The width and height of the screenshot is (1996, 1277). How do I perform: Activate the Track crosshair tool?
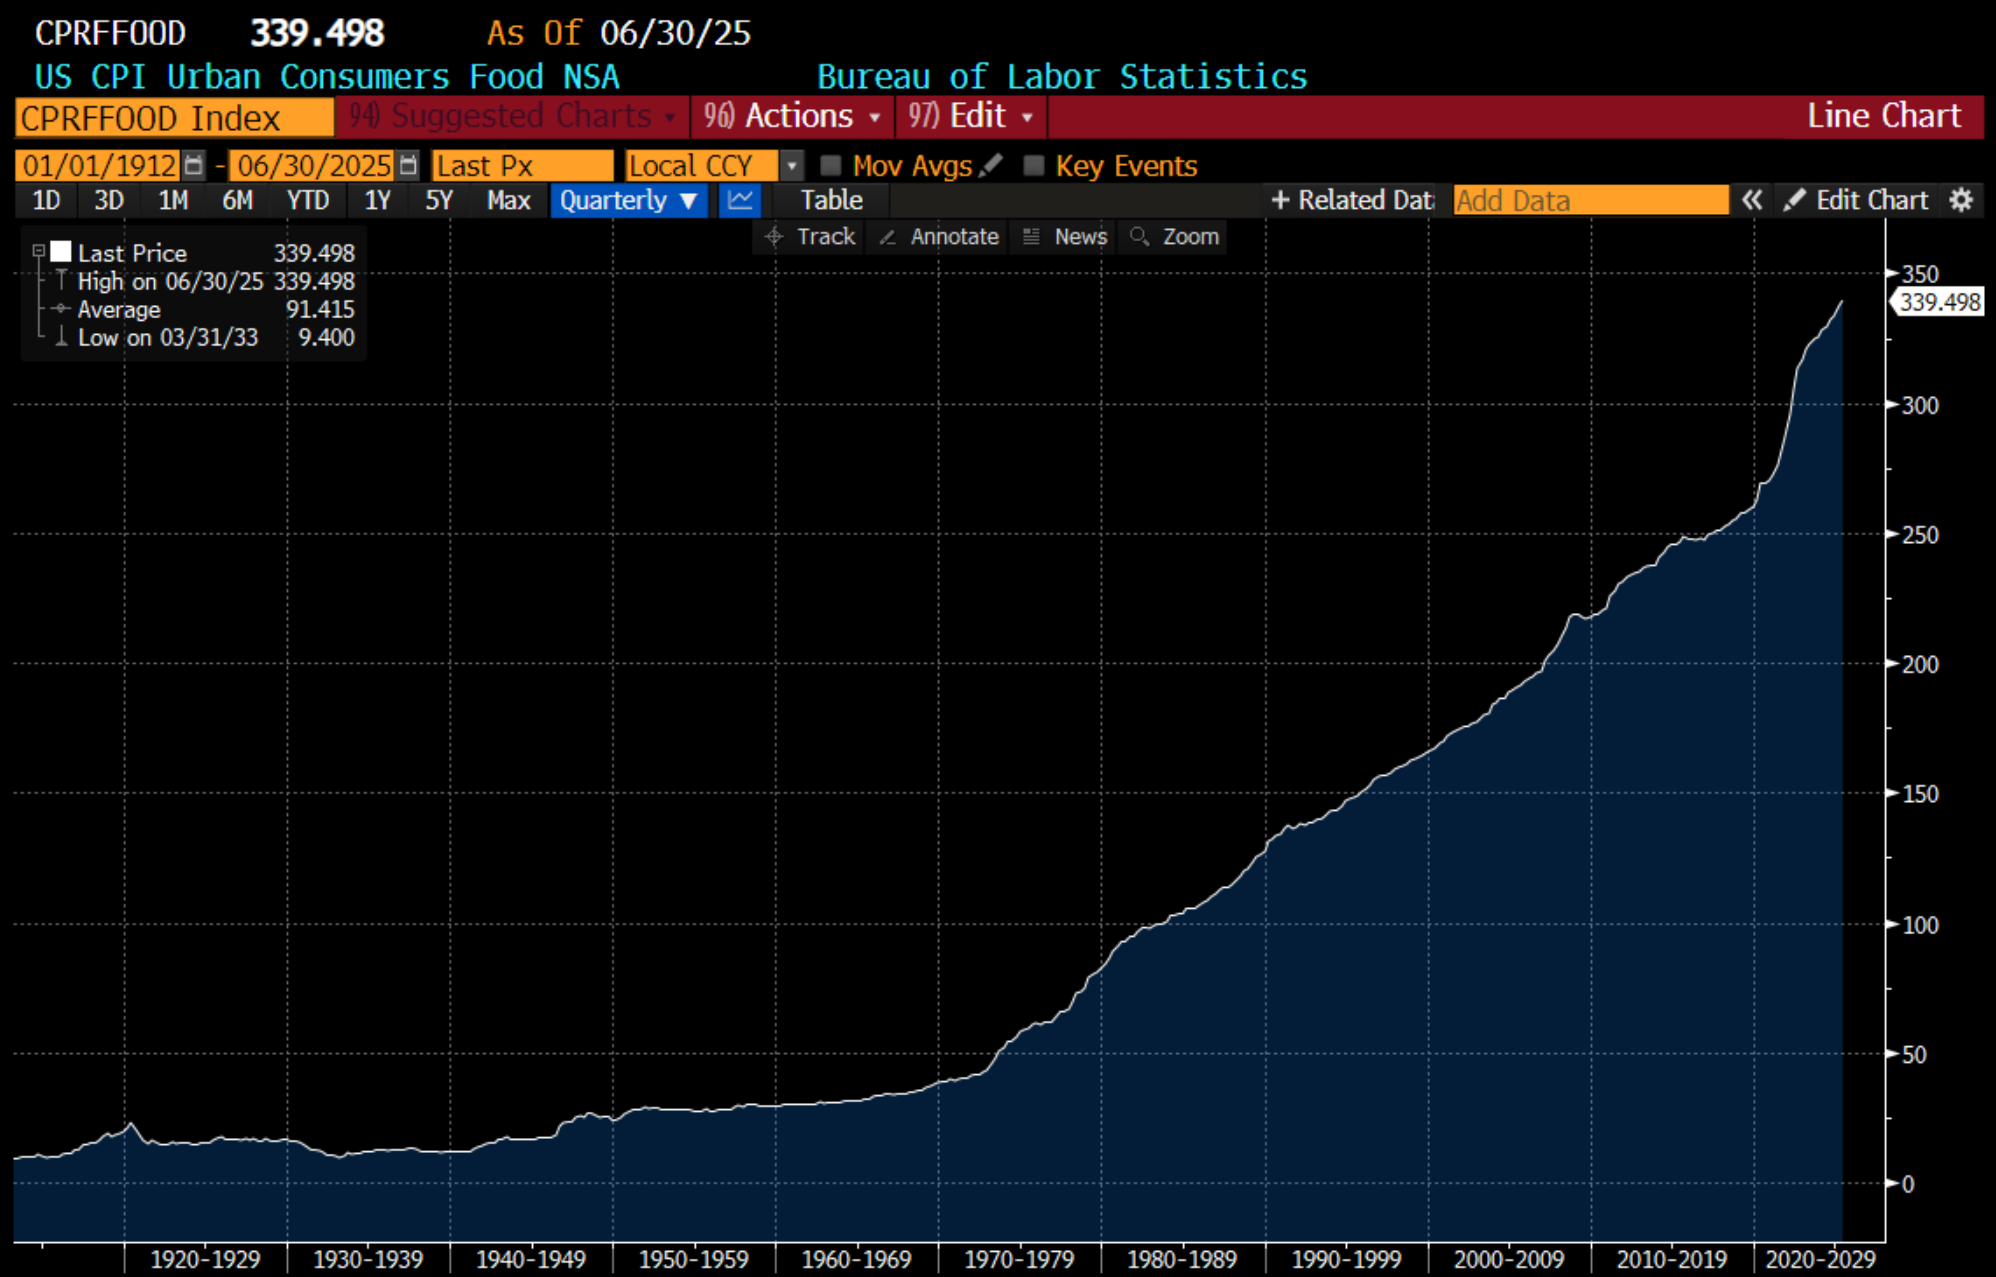coord(811,237)
